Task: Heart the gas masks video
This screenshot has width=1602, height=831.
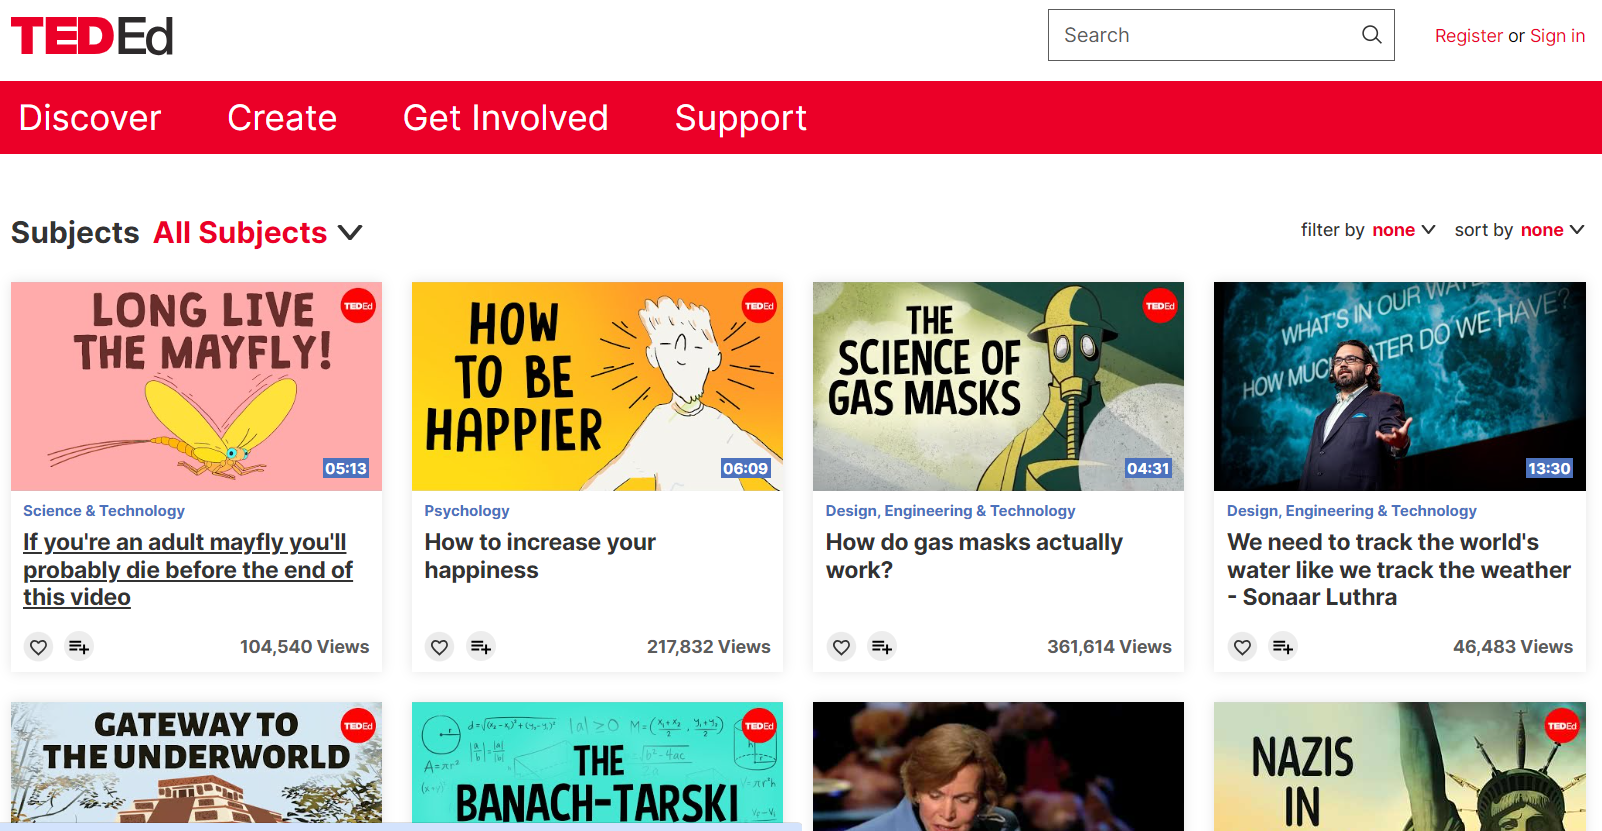Action: click(841, 647)
